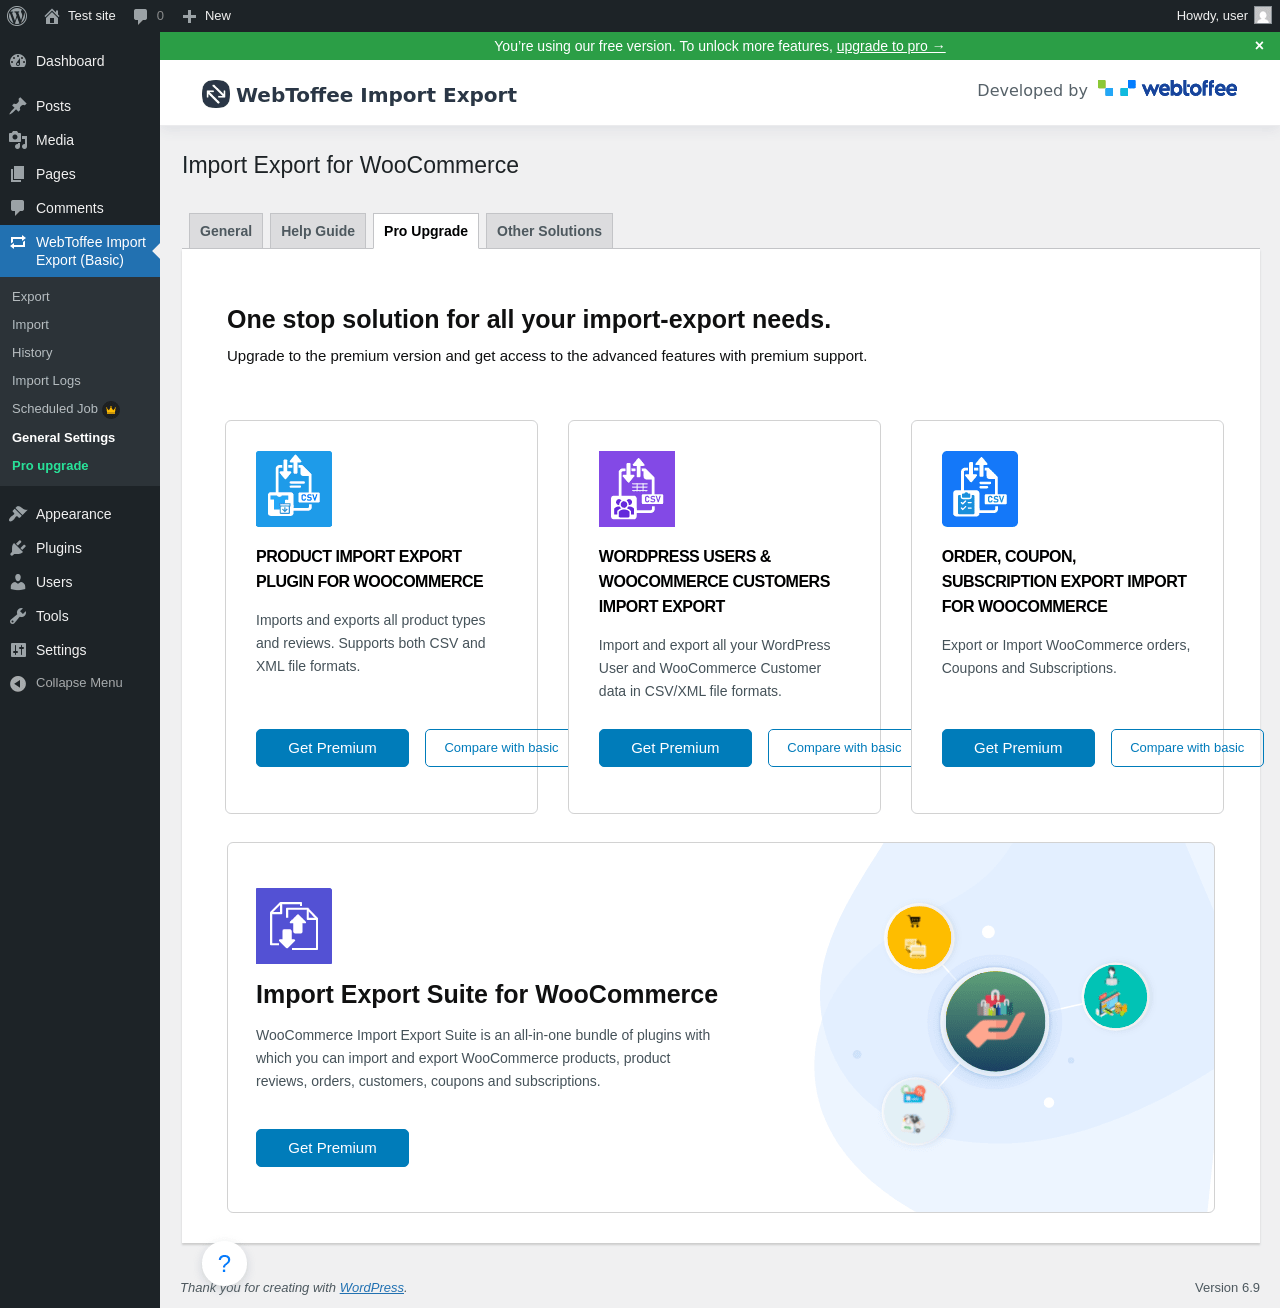Open the General tab
The height and width of the screenshot is (1308, 1280).
[226, 231]
